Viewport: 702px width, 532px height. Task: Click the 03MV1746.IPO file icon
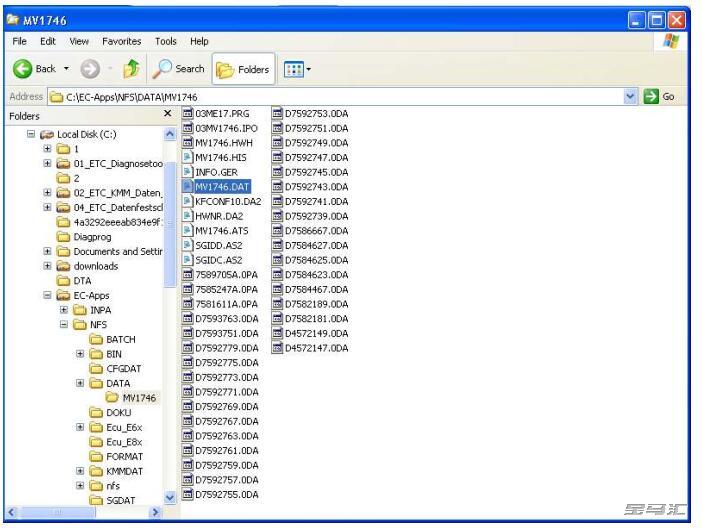pyautogui.click(x=188, y=128)
